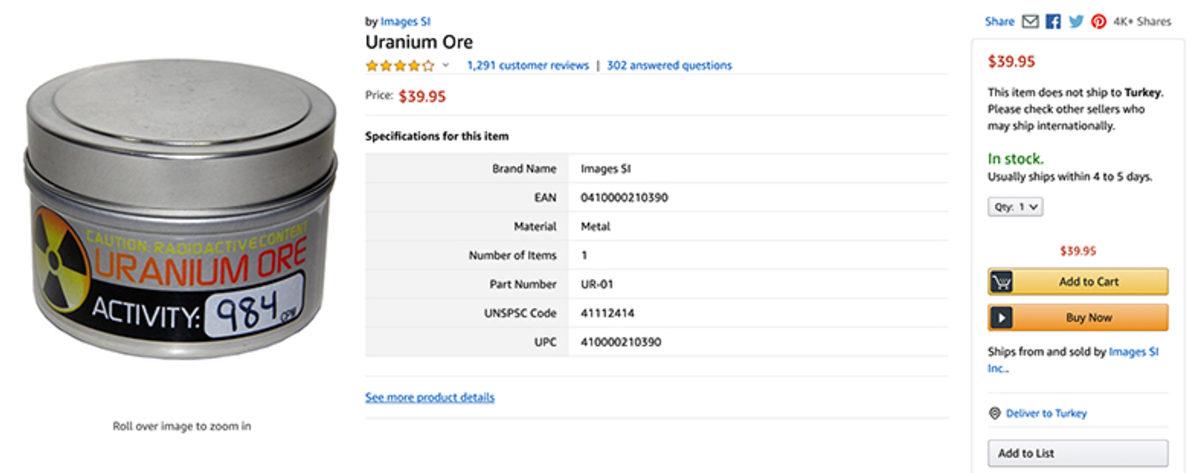This screenshot has height=473, width=1200.
Task: Share this product on Facebook
Action: point(1053,22)
